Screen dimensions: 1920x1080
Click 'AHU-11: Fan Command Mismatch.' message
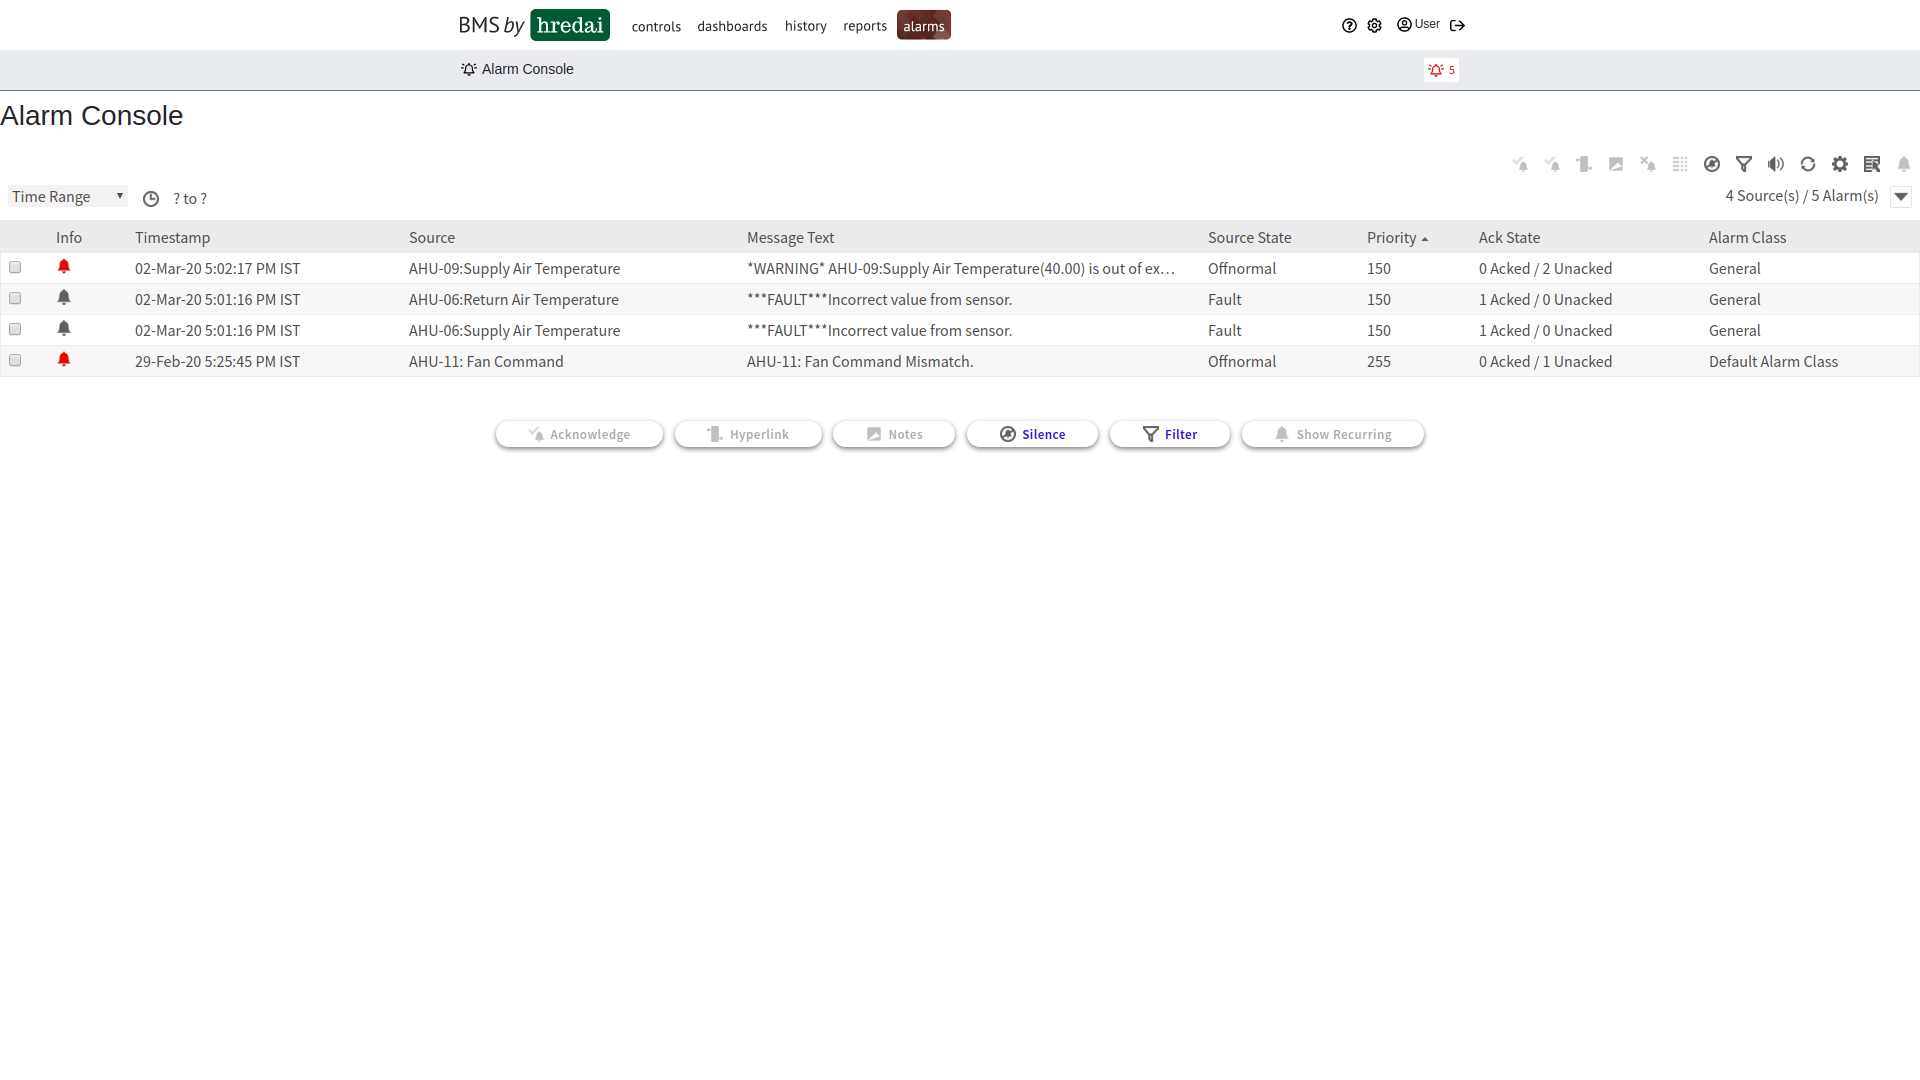click(860, 362)
